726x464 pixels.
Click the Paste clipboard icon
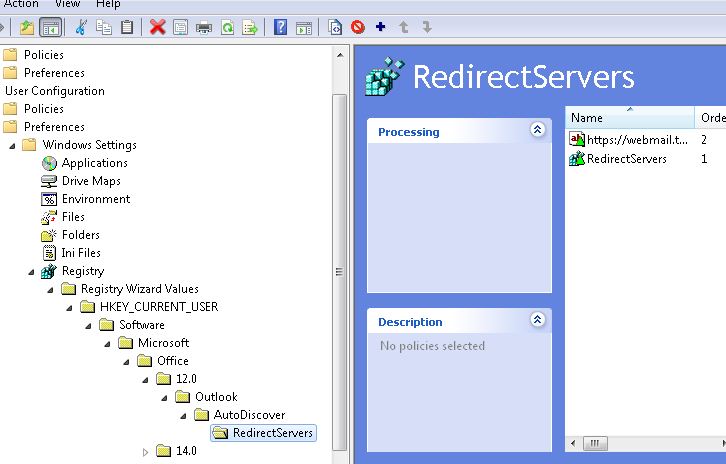point(126,27)
